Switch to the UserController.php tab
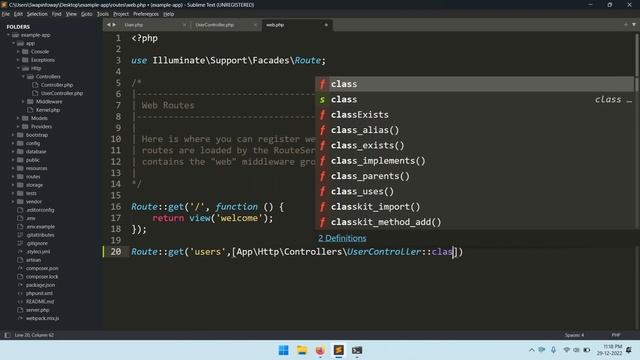Screen dimensions: 640x360 click(215, 25)
